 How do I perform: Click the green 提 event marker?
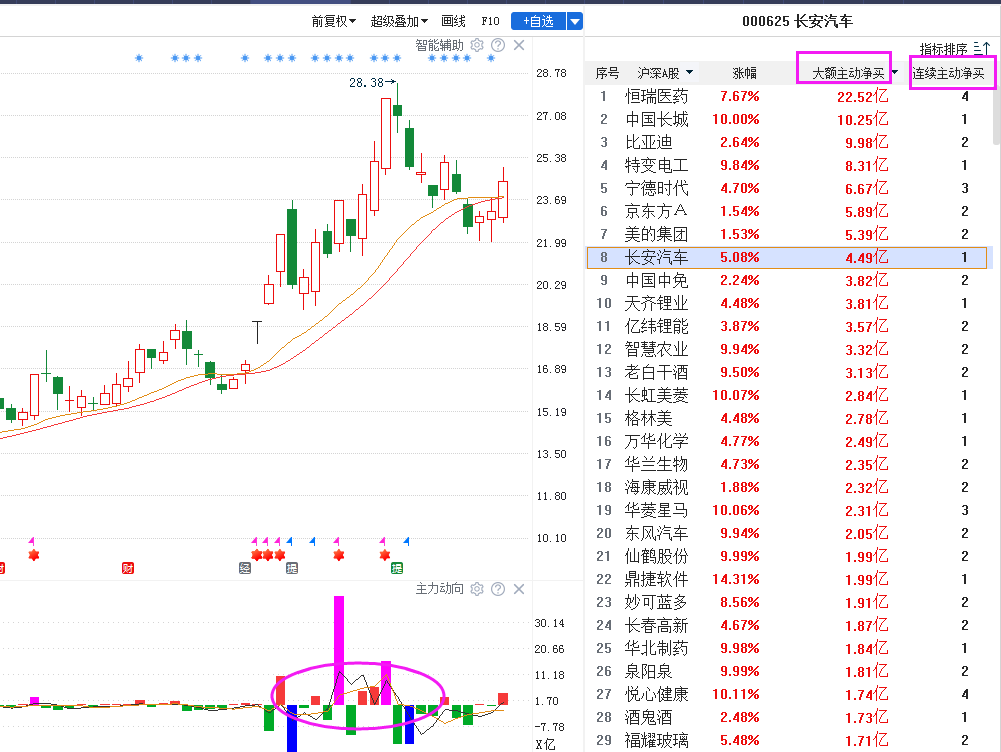click(x=397, y=568)
